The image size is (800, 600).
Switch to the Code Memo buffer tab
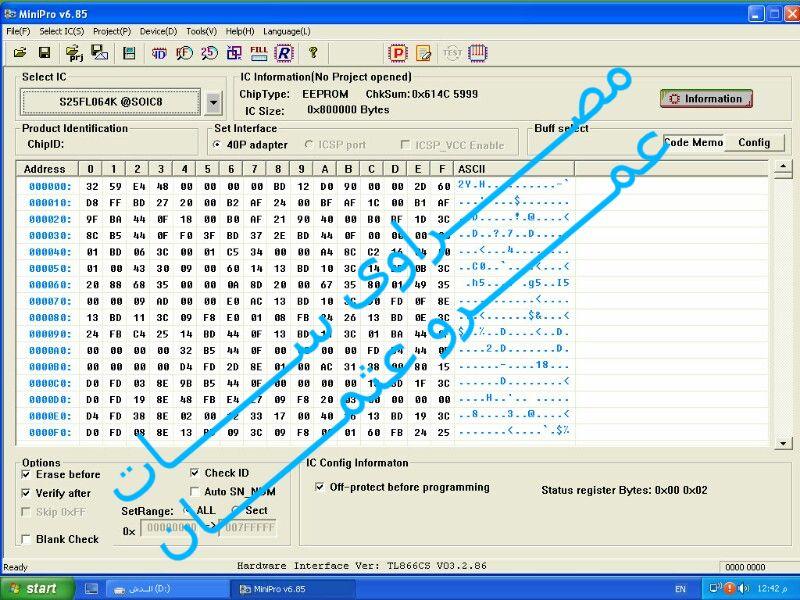pyautogui.click(x=694, y=142)
